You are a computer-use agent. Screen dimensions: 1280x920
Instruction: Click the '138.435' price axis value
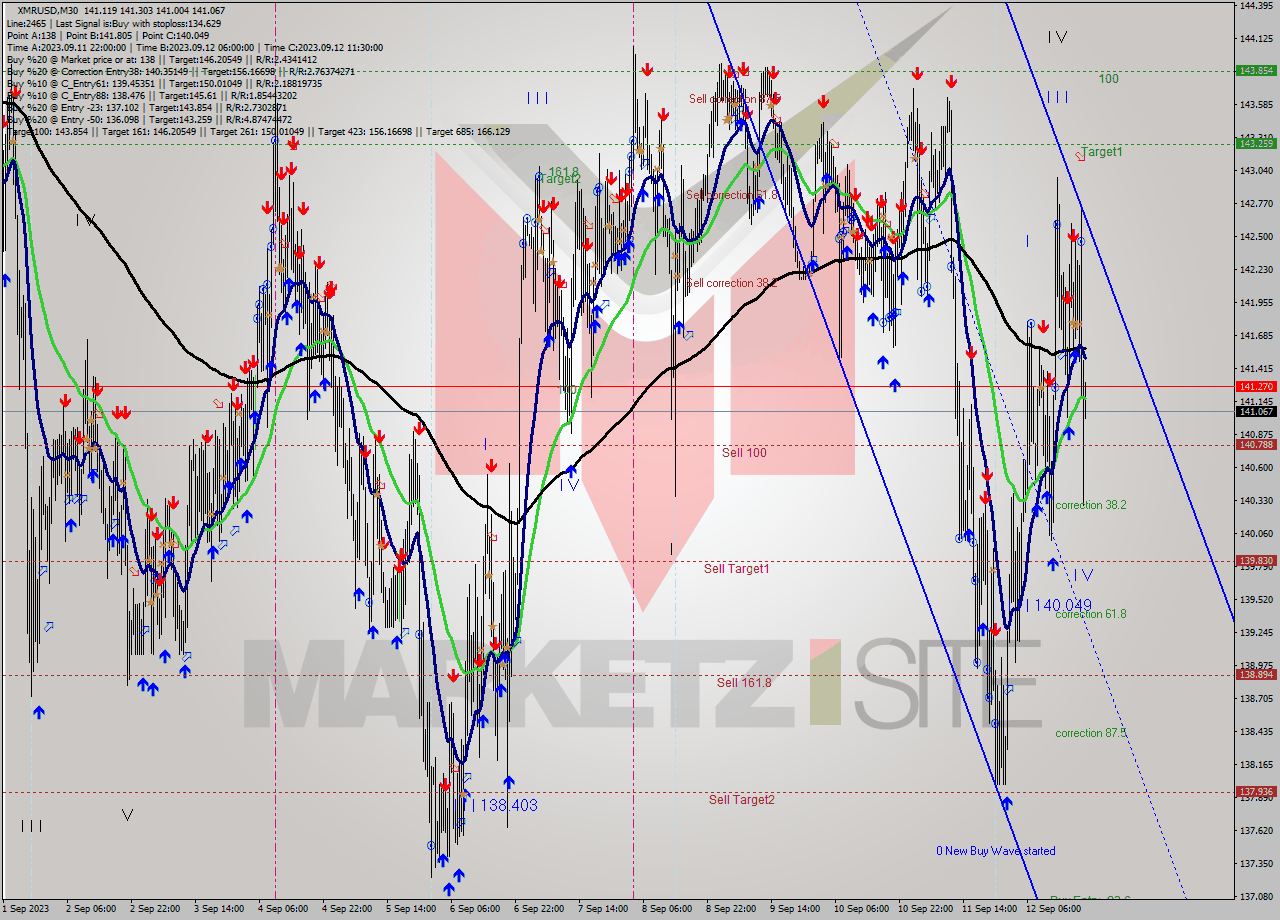pos(1255,732)
